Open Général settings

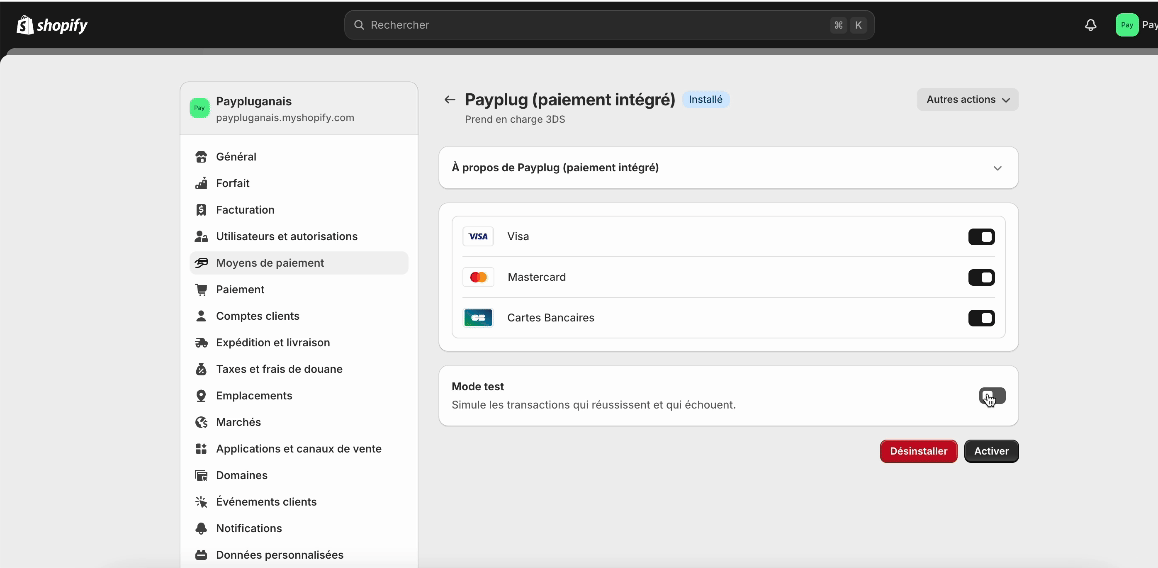(x=299, y=157)
